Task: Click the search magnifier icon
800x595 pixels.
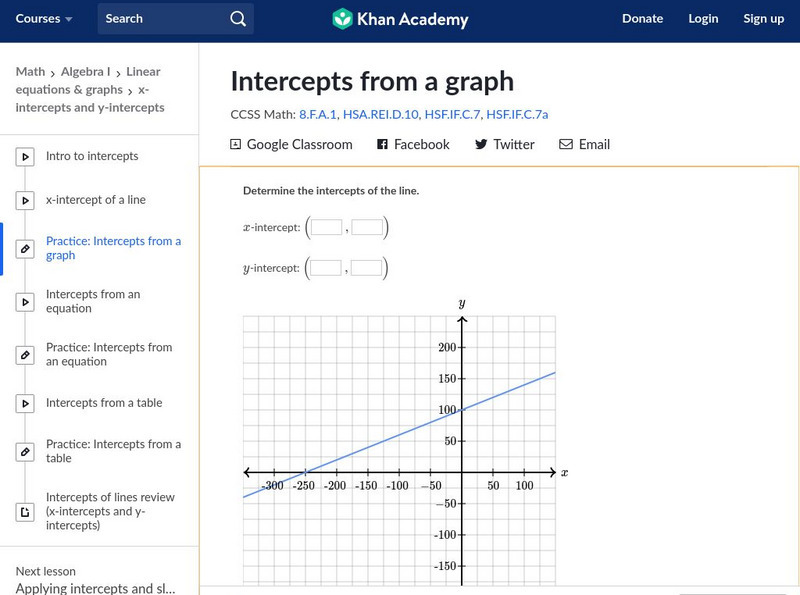Action: pyautogui.click(x=237, y=18)
